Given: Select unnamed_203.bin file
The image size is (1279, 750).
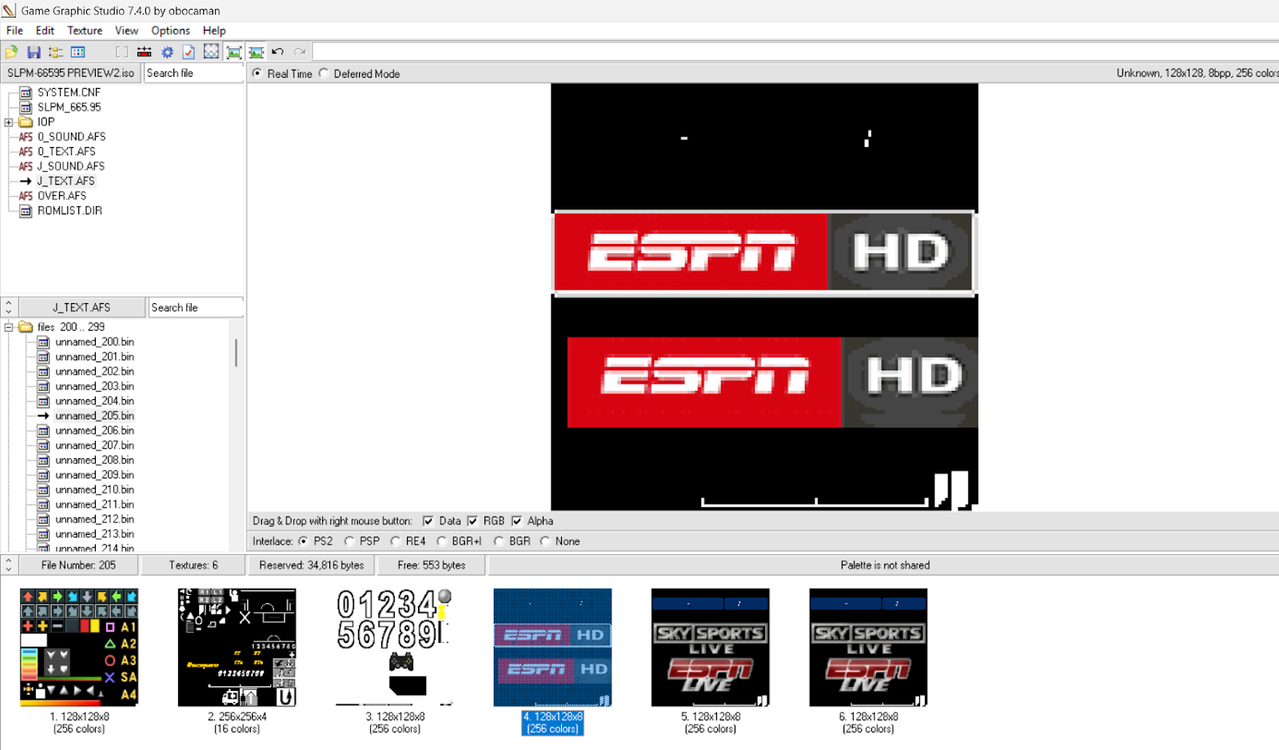Looking at the screenshot, I should pyautogui.click(x=94, y=386).
